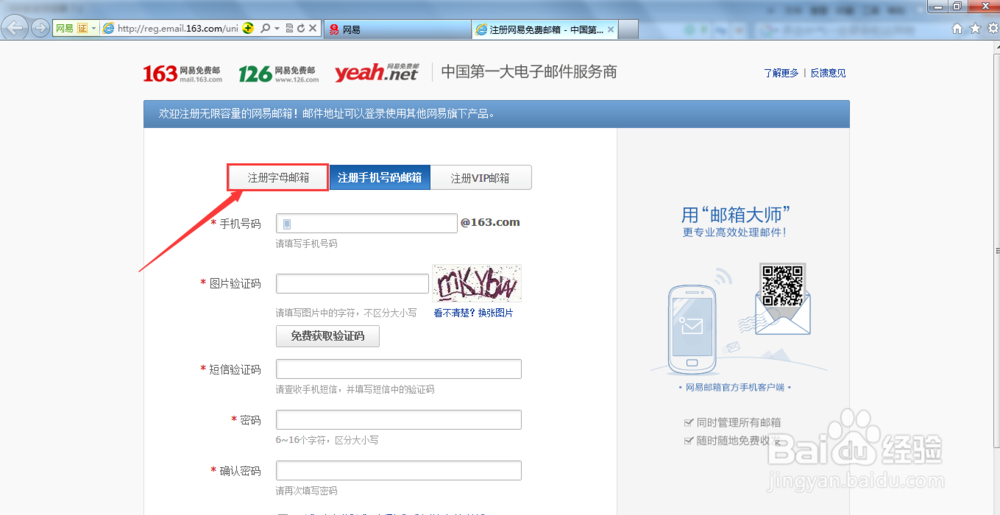Click the 请再次填写密码 hint
The image size is (1000, 515).
point(306,491)
